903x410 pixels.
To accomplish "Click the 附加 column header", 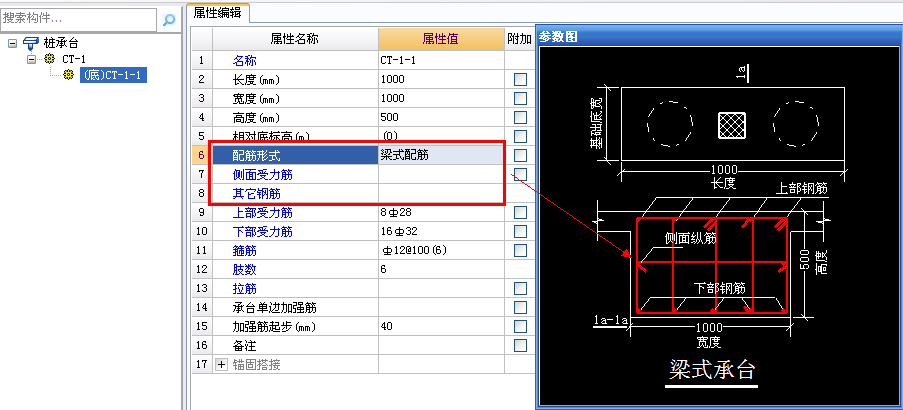I will 519,39.
